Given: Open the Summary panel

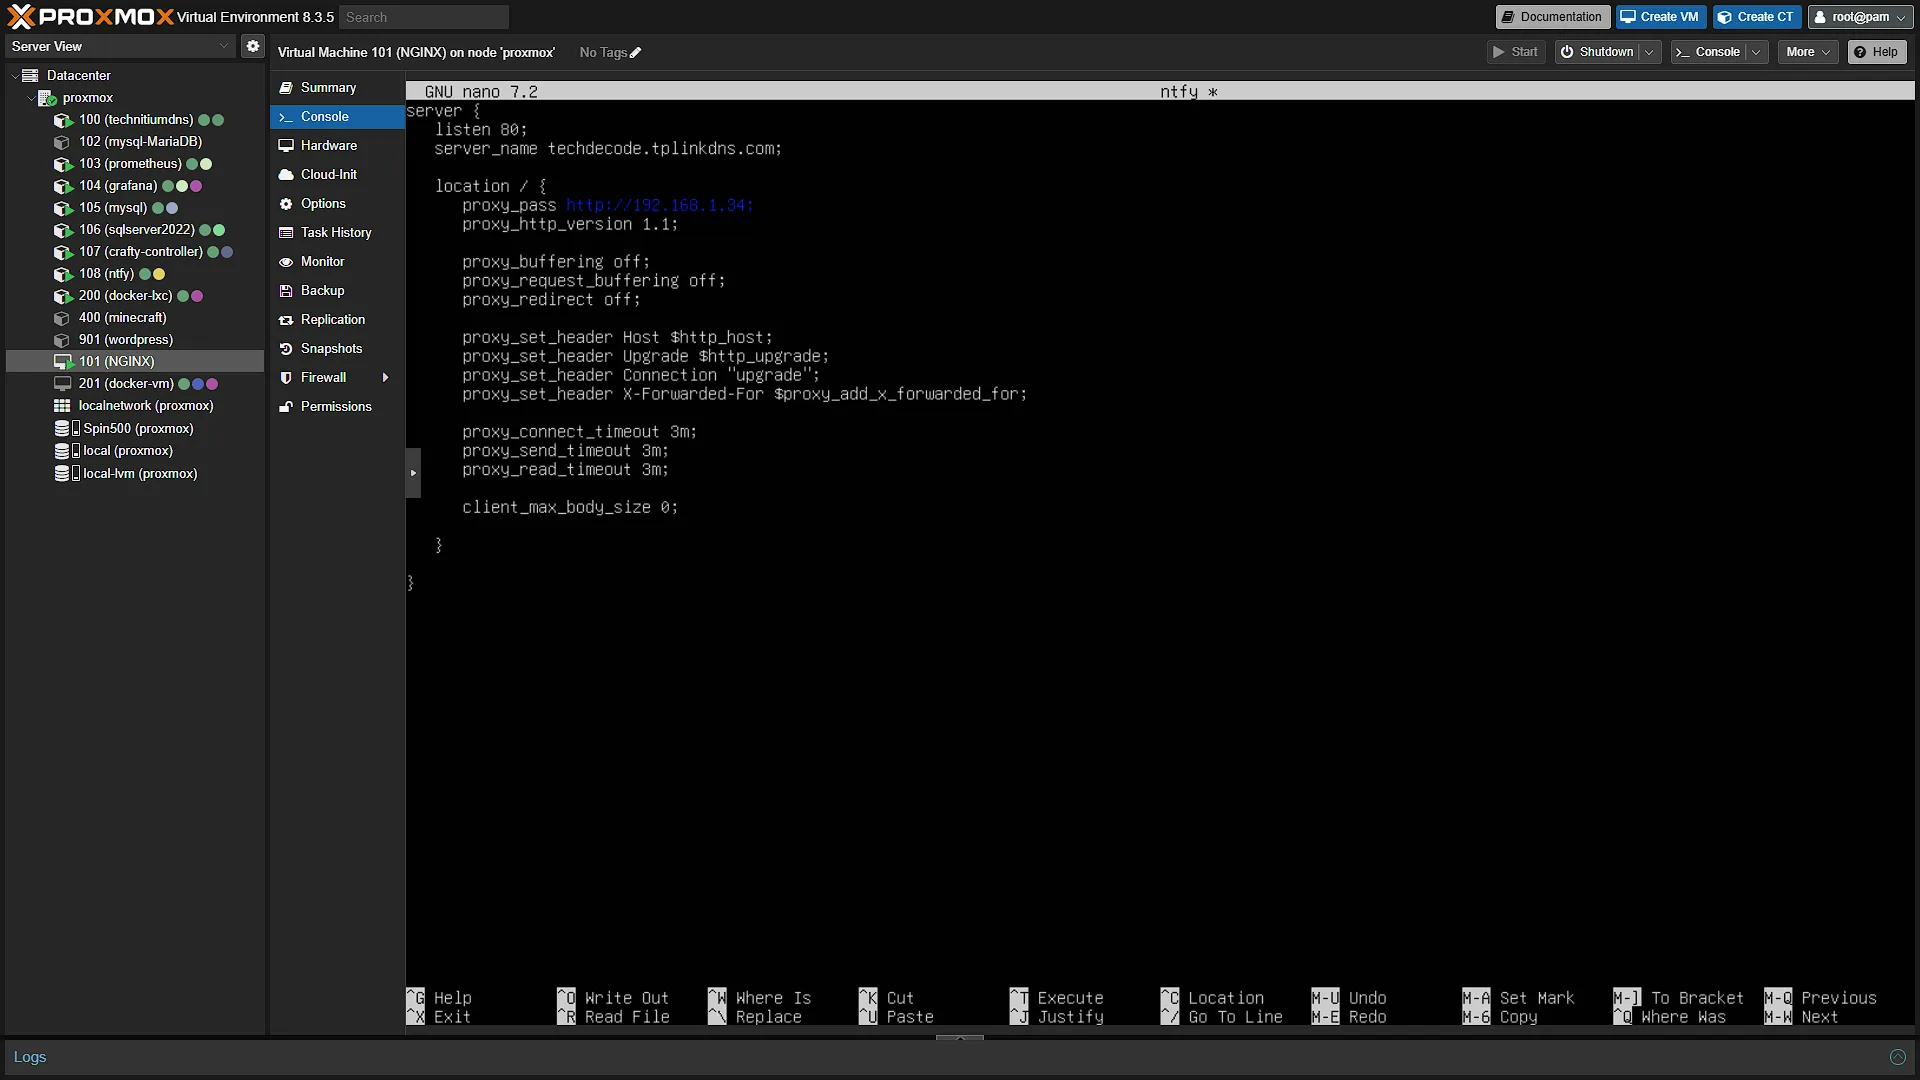Looking at the screenshot, I should click(337, 88).
